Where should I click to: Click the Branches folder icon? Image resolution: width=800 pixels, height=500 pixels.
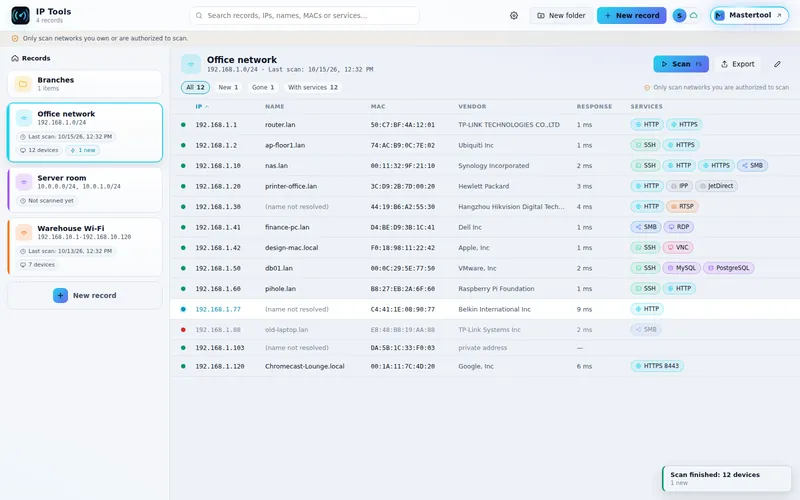coord(23,84)
